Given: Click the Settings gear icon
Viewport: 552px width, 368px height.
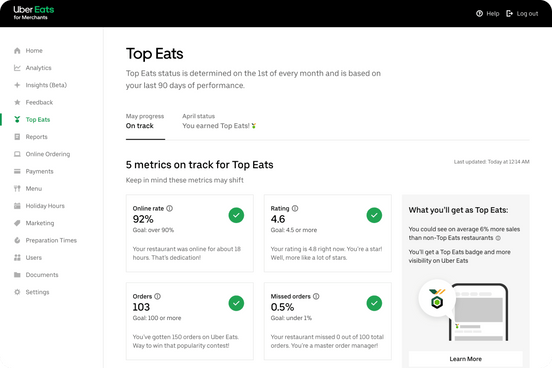Looking at the screenshot, I should (x=17, y=292).
